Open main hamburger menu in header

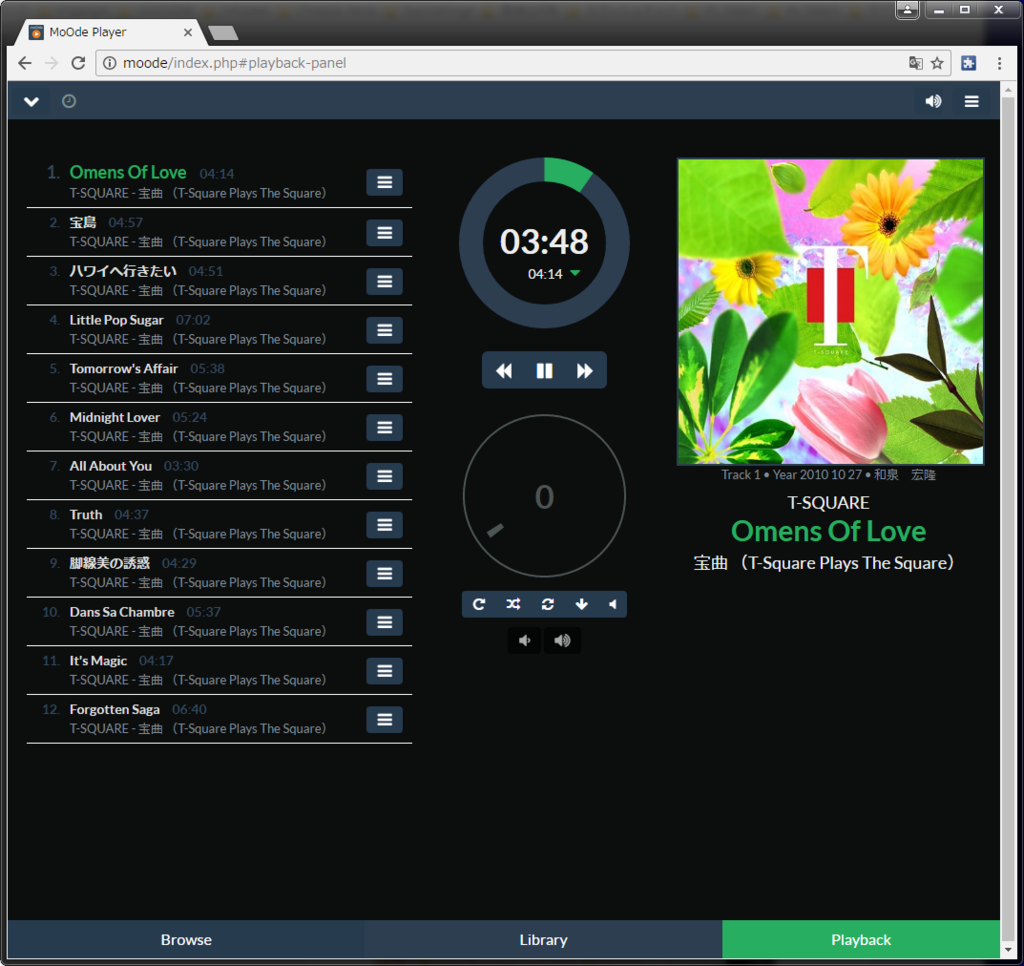click(972, 101)
